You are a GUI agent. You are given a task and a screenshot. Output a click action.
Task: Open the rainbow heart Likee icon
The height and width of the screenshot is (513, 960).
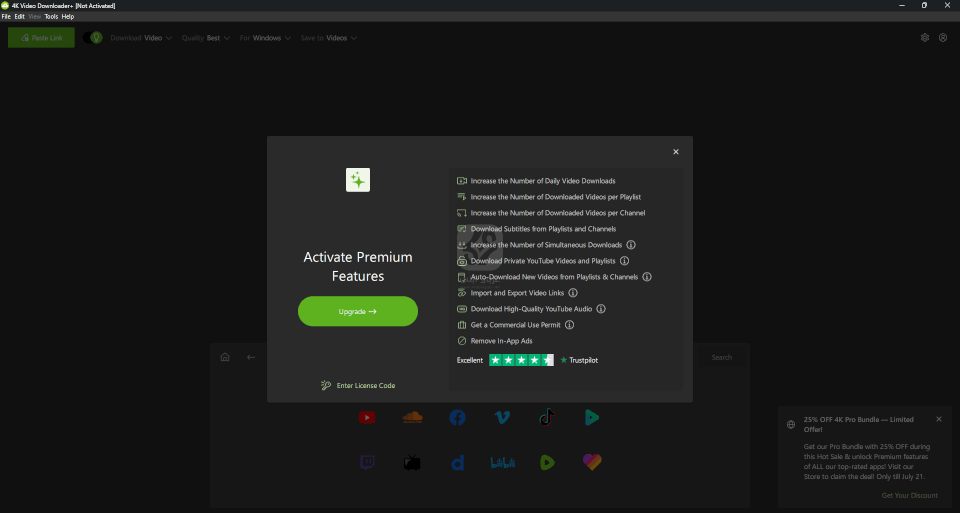(592, 462)
